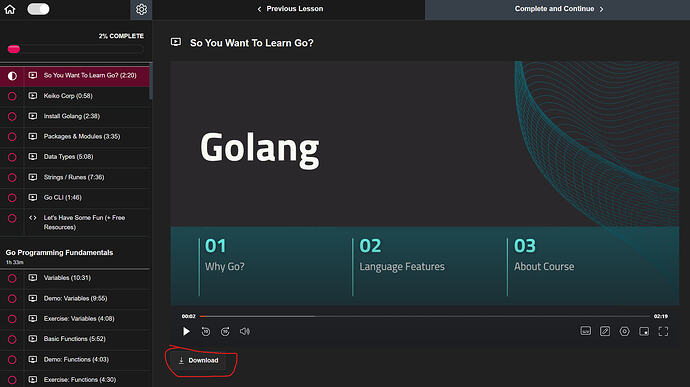Click the Golang video slide
690x387 pixels.
(x=425, y=183)
